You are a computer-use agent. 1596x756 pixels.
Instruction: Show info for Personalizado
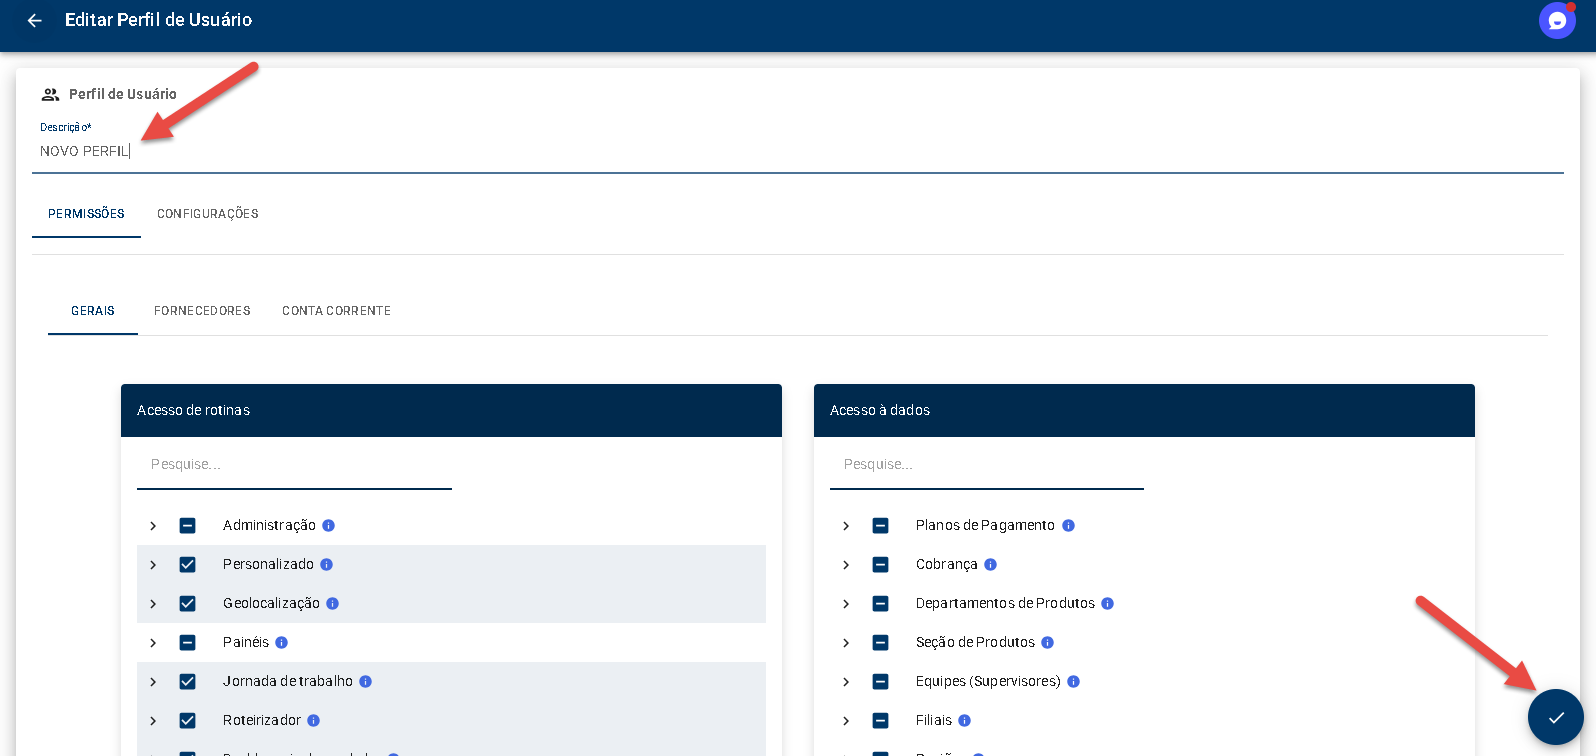[x=326, y=564]
